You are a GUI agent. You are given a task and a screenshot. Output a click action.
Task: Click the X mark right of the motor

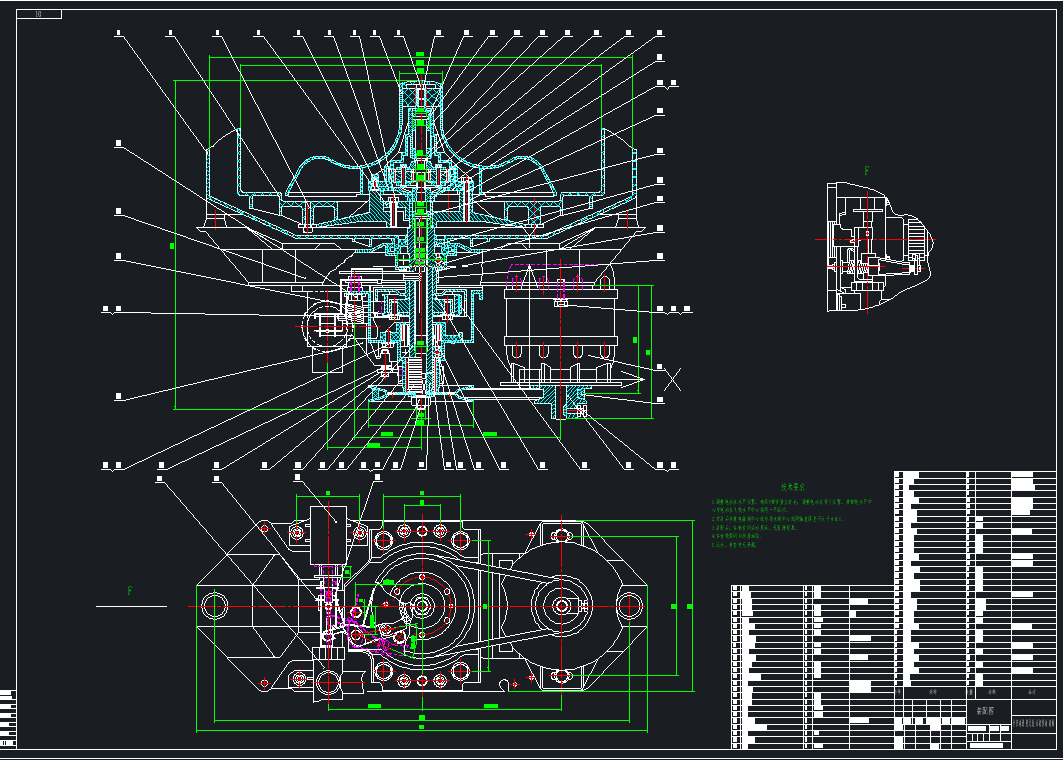pyautogui.click(x=672, y=380)
